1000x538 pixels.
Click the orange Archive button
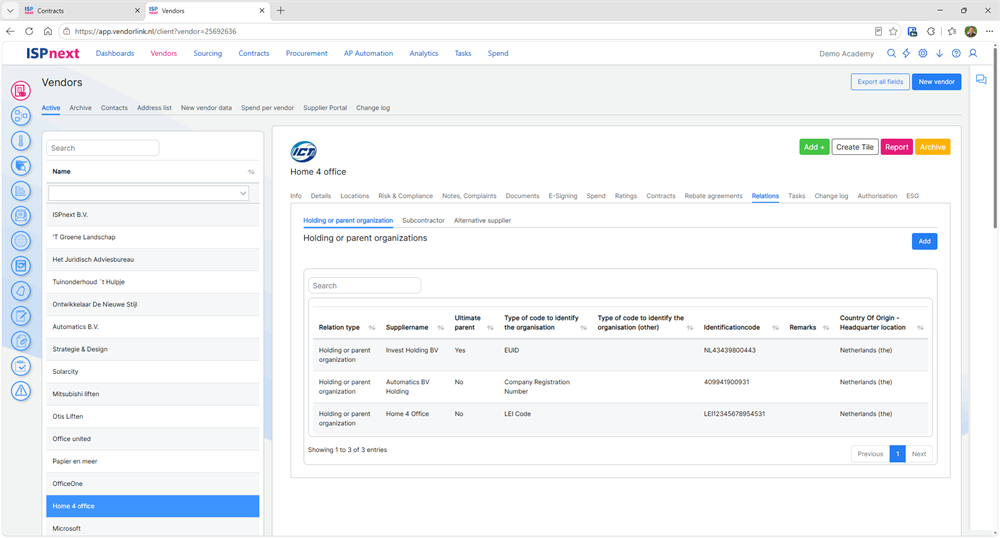(932, 147)
